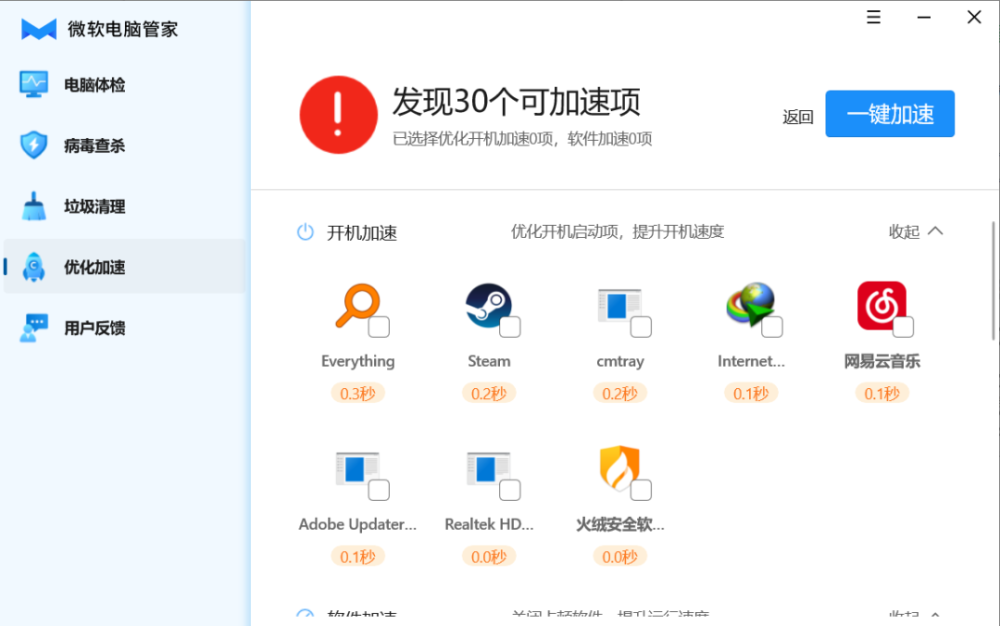
Task: Click the 用户反馈 chat icon
Action: click(x=33, y=328)
